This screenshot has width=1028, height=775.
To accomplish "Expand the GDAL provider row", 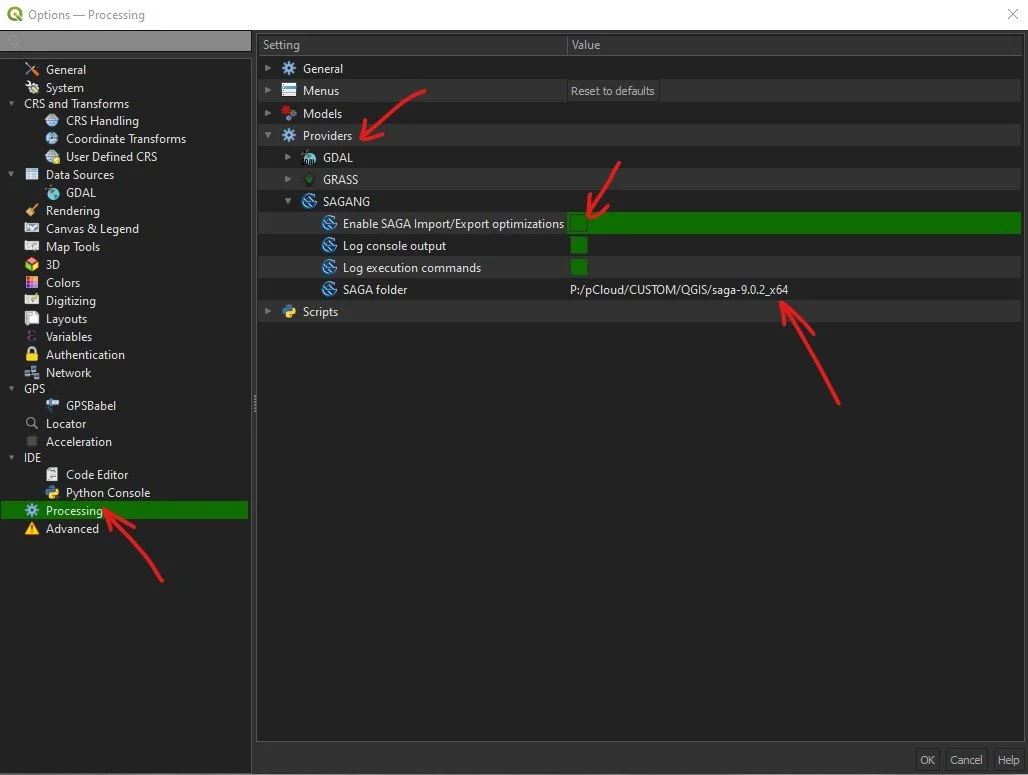I will pyautogui.click(x=288, y=157).
